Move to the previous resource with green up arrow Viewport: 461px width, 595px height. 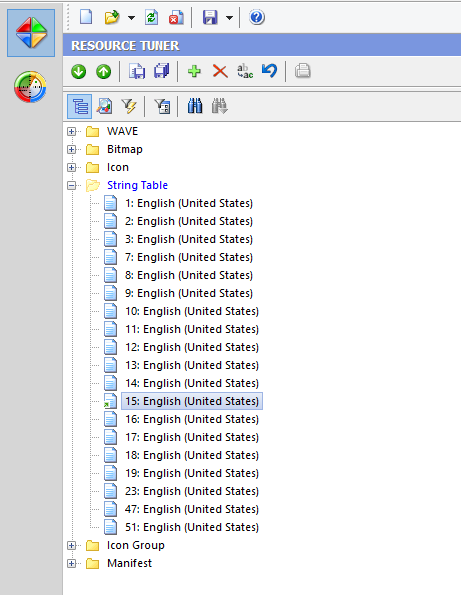click(x=103, y=71)
